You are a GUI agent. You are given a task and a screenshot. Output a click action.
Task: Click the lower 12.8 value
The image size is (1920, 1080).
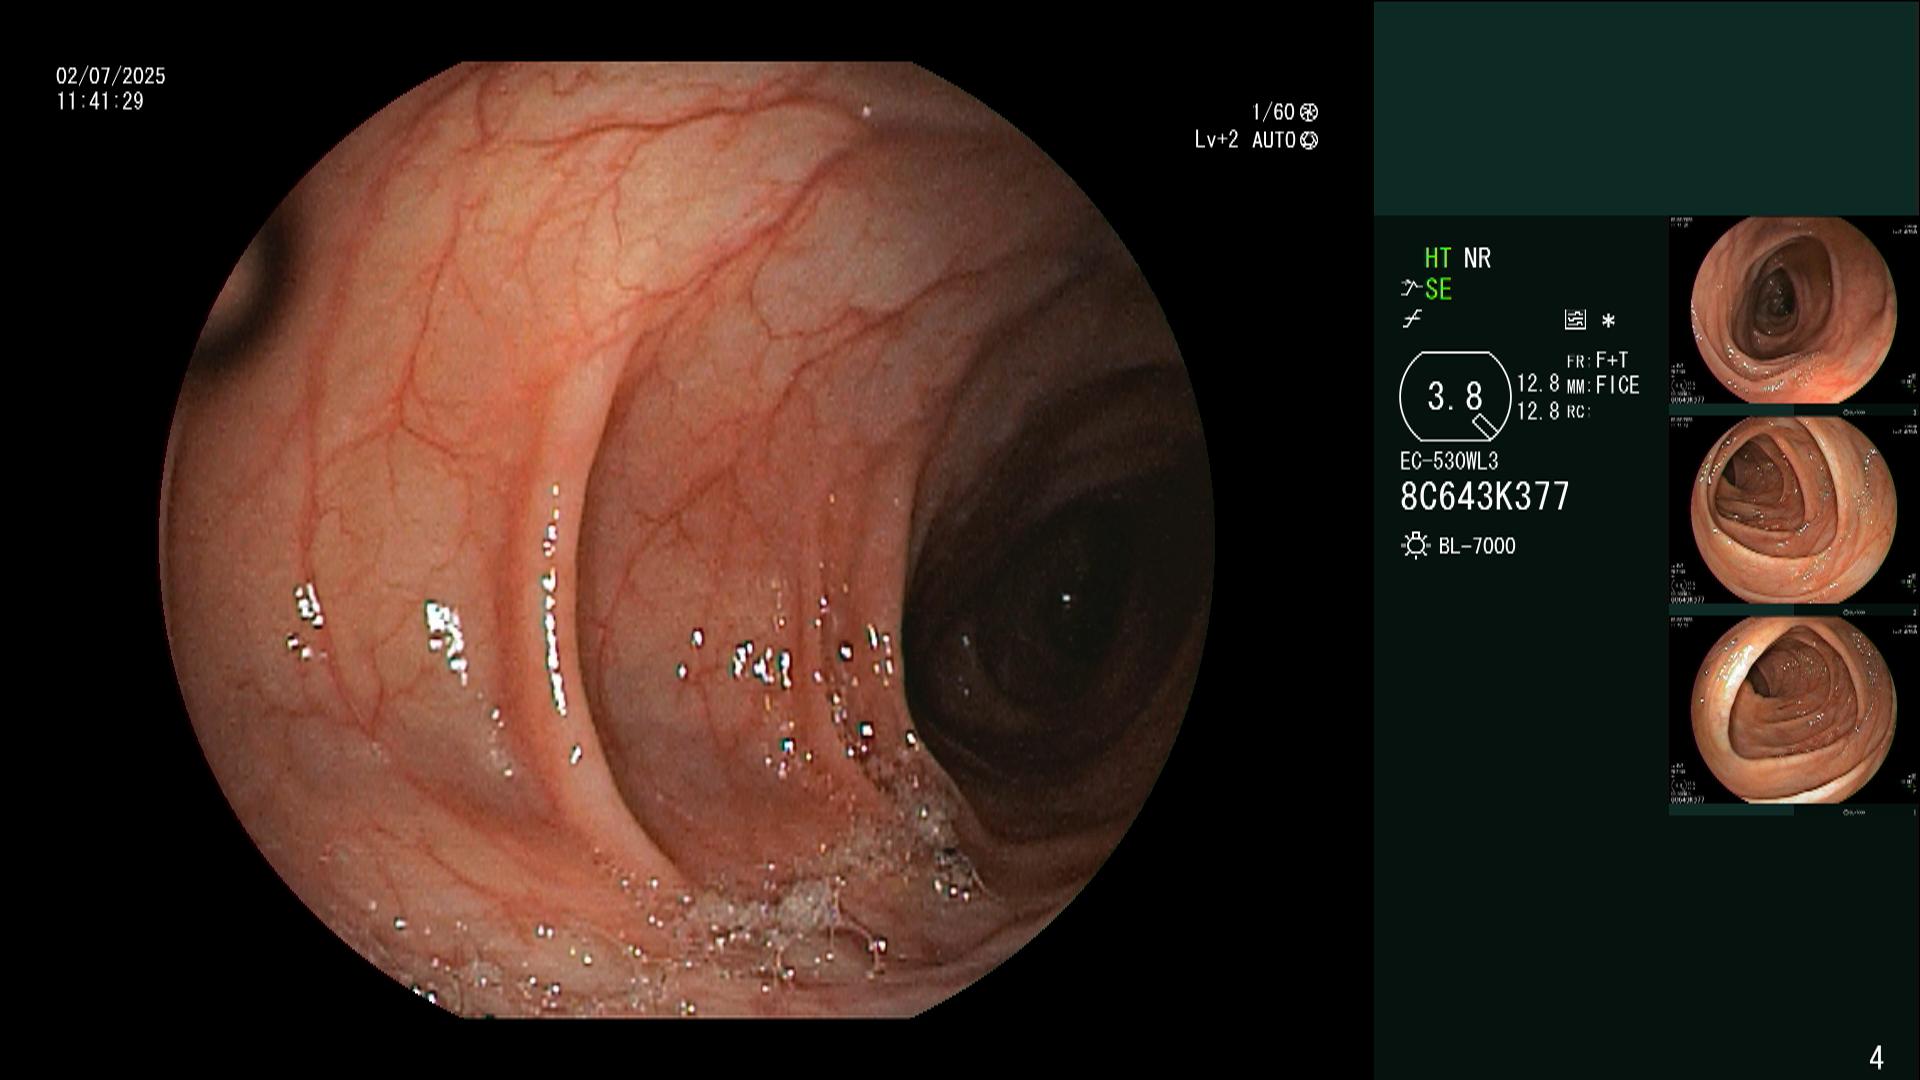(1538, 411)
